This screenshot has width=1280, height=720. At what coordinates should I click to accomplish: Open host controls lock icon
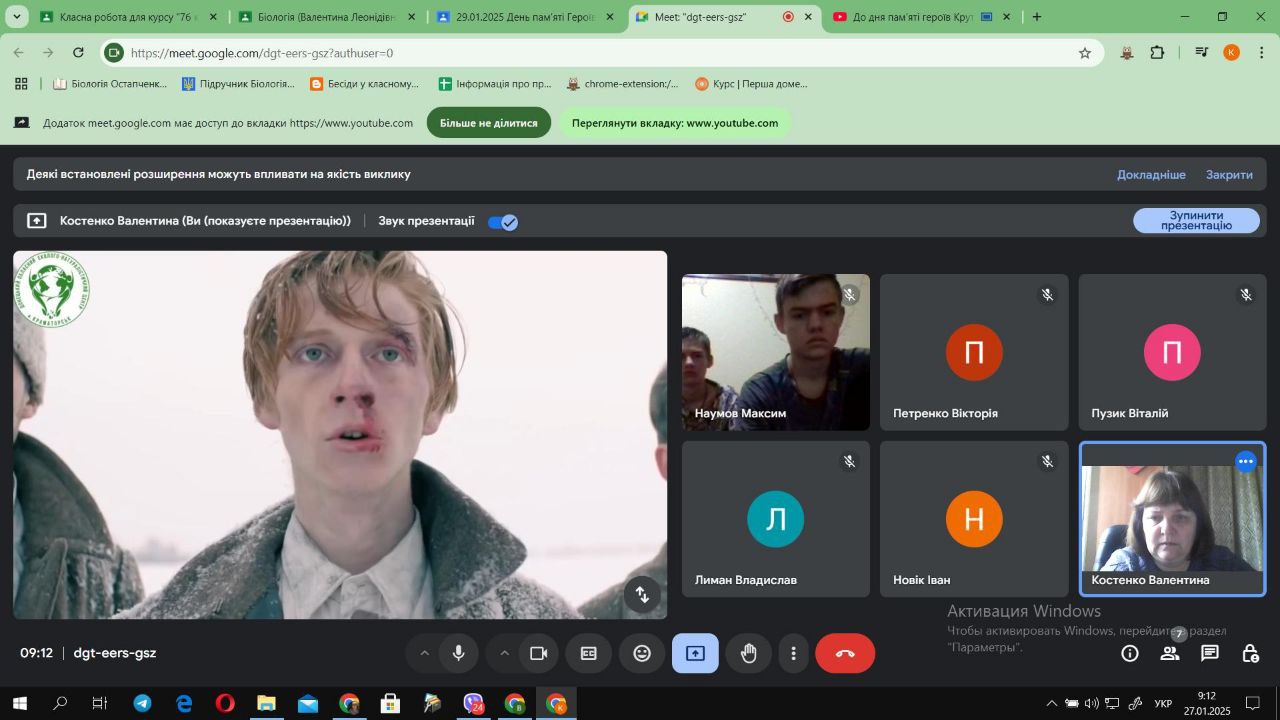(x=1250, y=653)
